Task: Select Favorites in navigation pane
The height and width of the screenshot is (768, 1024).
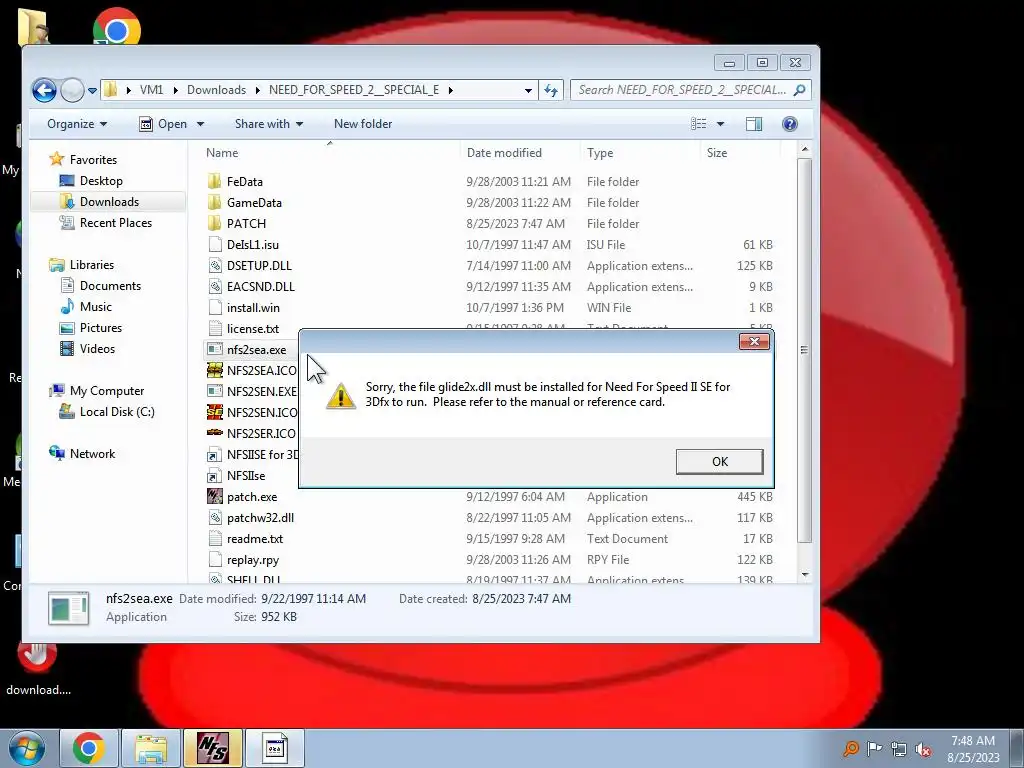Action: (x=93, y=159)
